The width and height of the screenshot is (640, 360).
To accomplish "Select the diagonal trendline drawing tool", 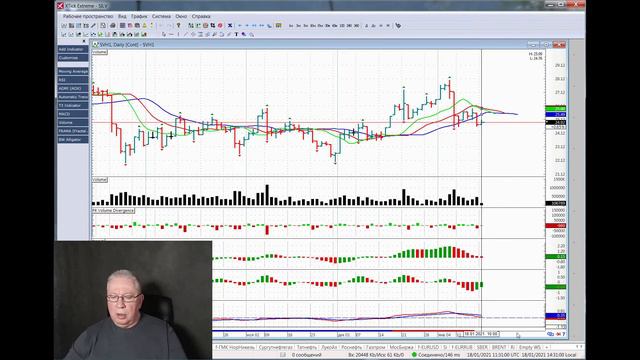I will pyautogui.click(x=185, y=35).
